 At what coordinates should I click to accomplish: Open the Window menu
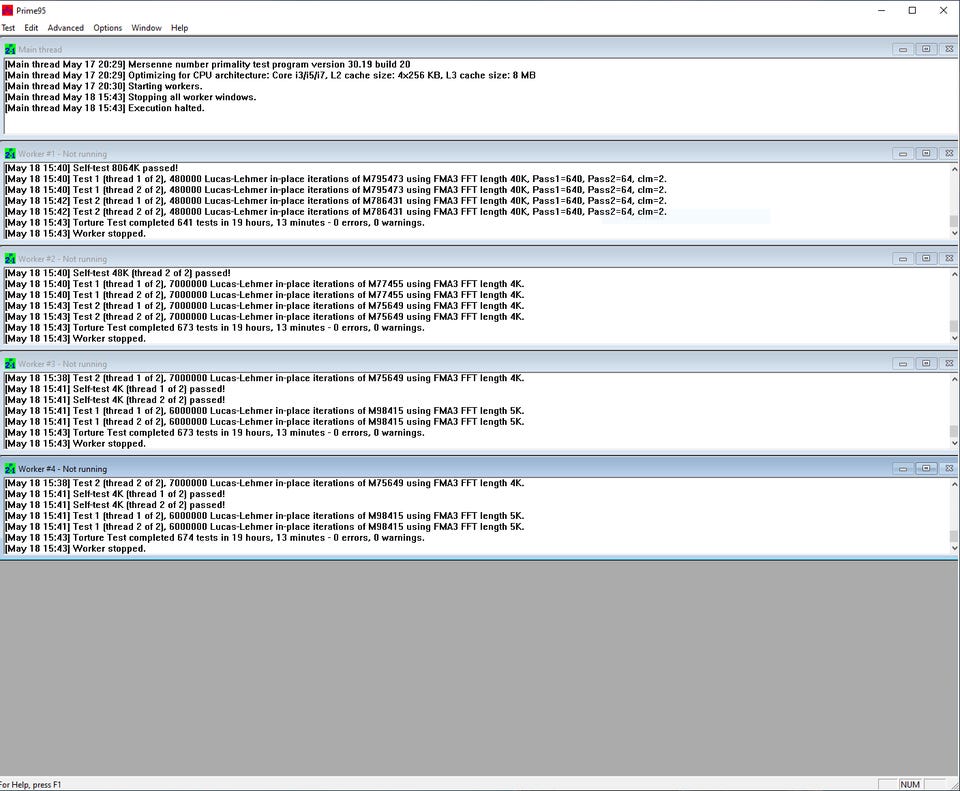[x=146, y=28]
